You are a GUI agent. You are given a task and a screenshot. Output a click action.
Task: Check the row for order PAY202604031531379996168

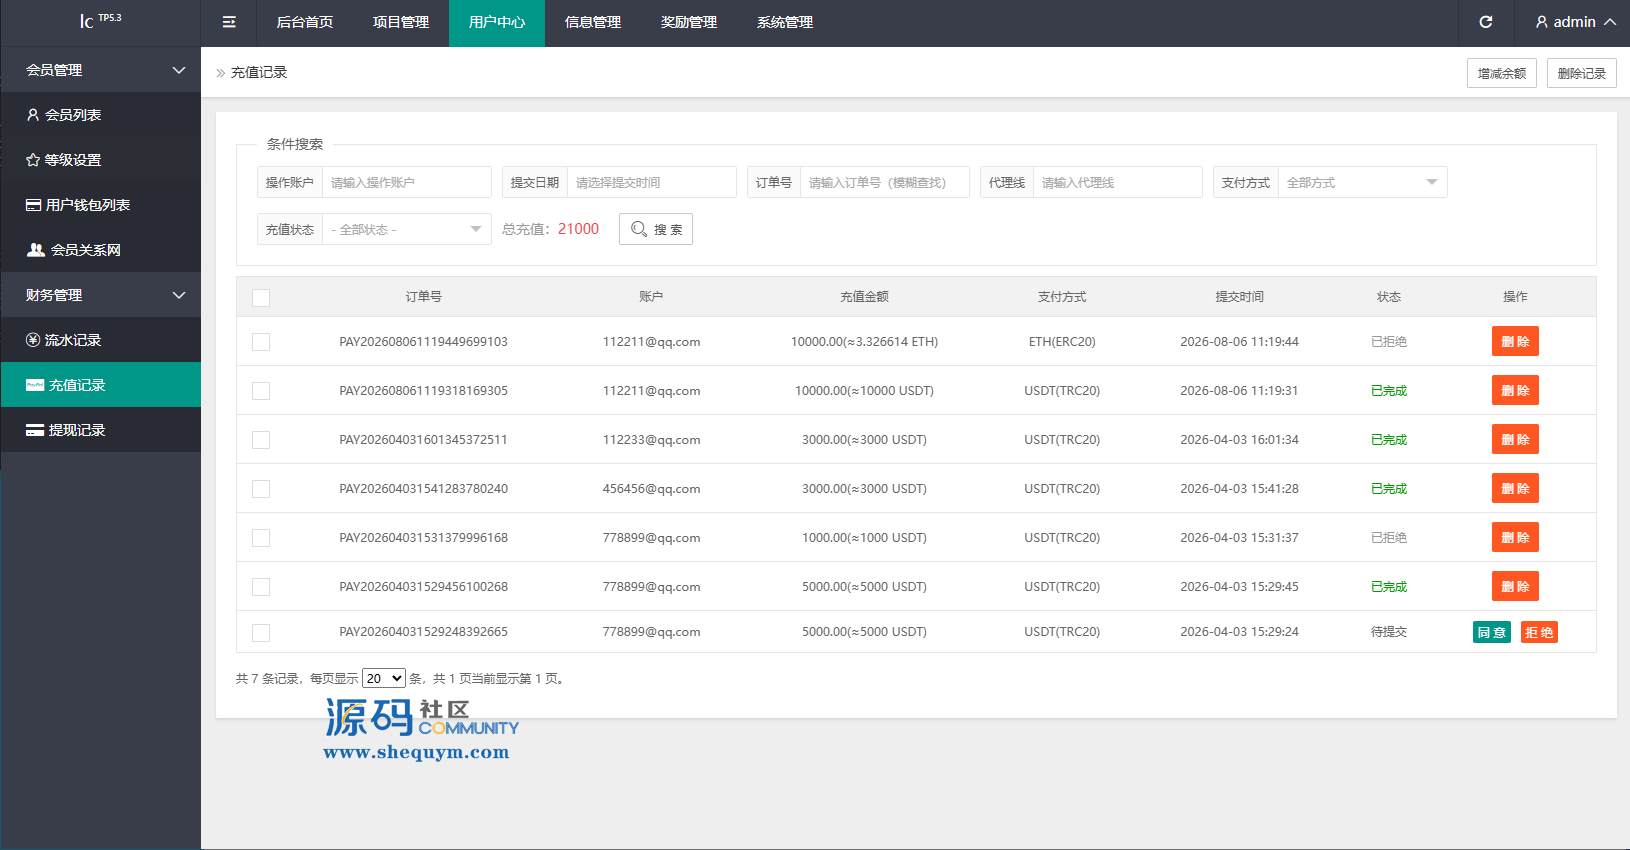tap(261, 538)
